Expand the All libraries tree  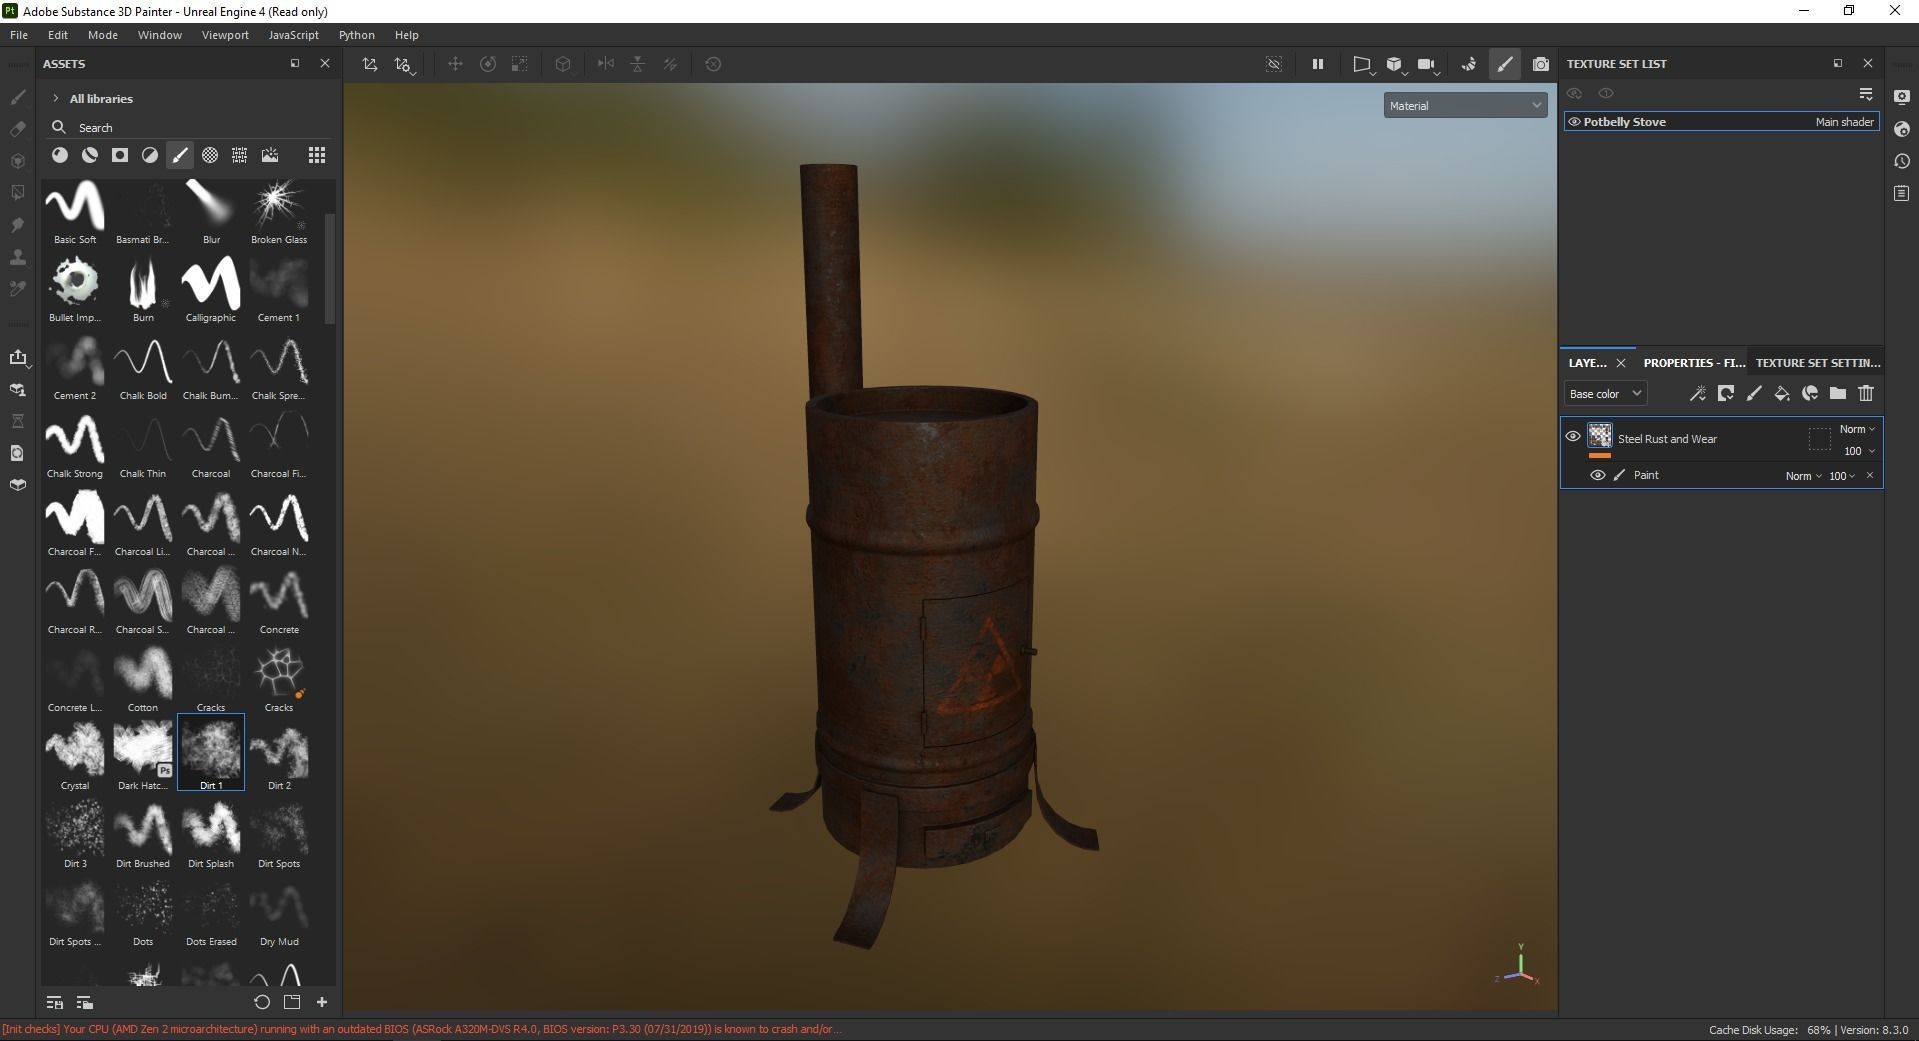pyautogui.click(x=56, y=98)
